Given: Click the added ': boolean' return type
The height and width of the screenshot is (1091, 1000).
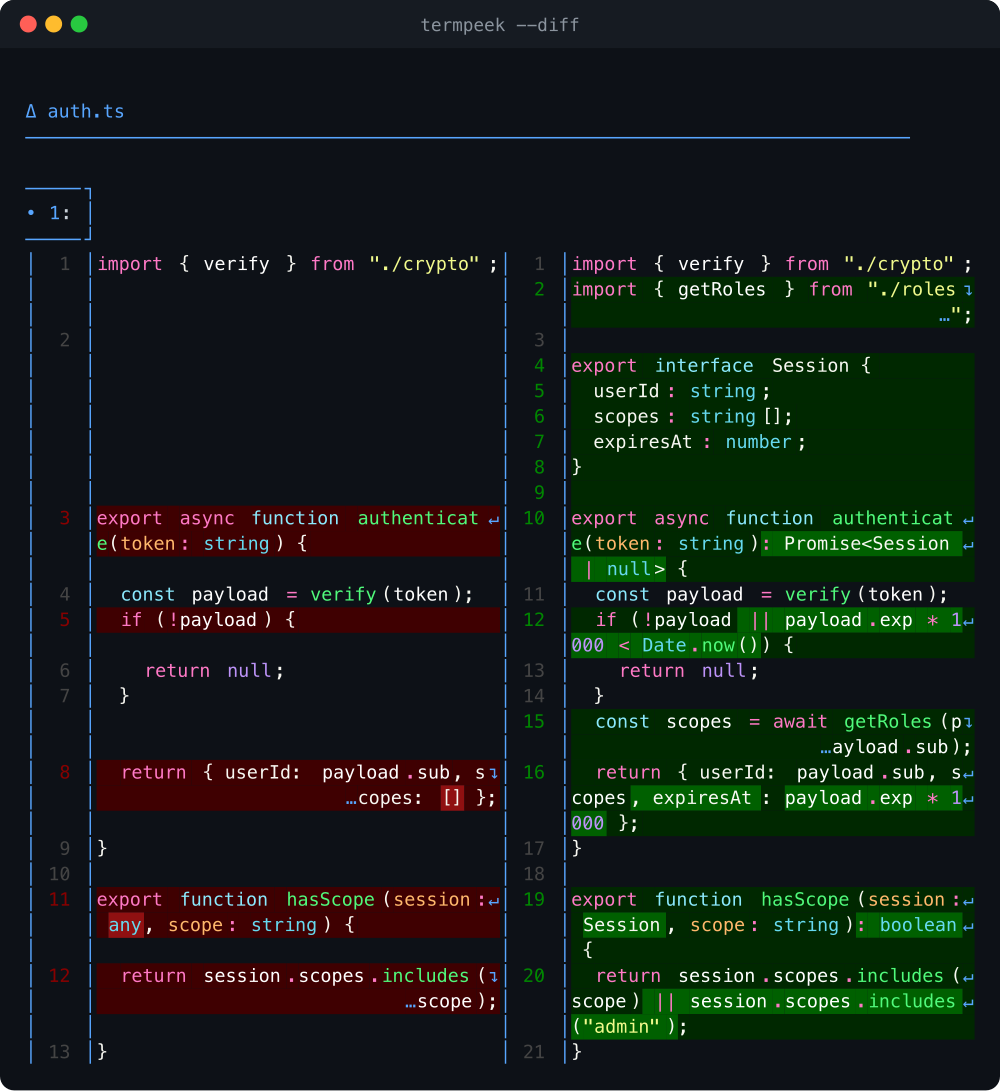Looking at the screenshot, I should coord(907,925).
